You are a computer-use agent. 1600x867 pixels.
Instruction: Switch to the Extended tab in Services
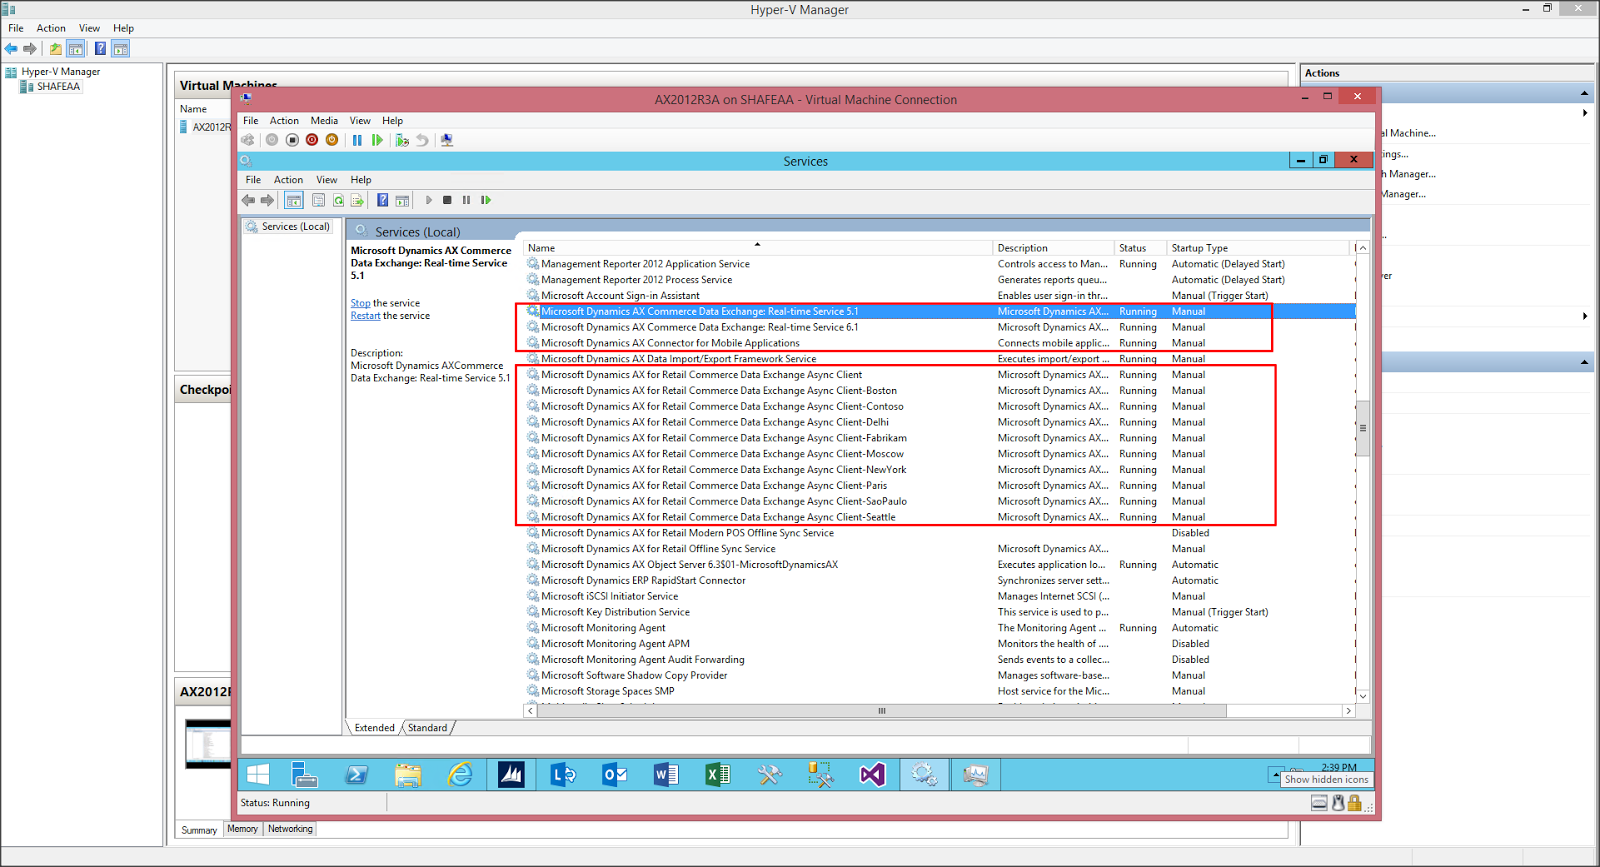(x=375, y=728)
